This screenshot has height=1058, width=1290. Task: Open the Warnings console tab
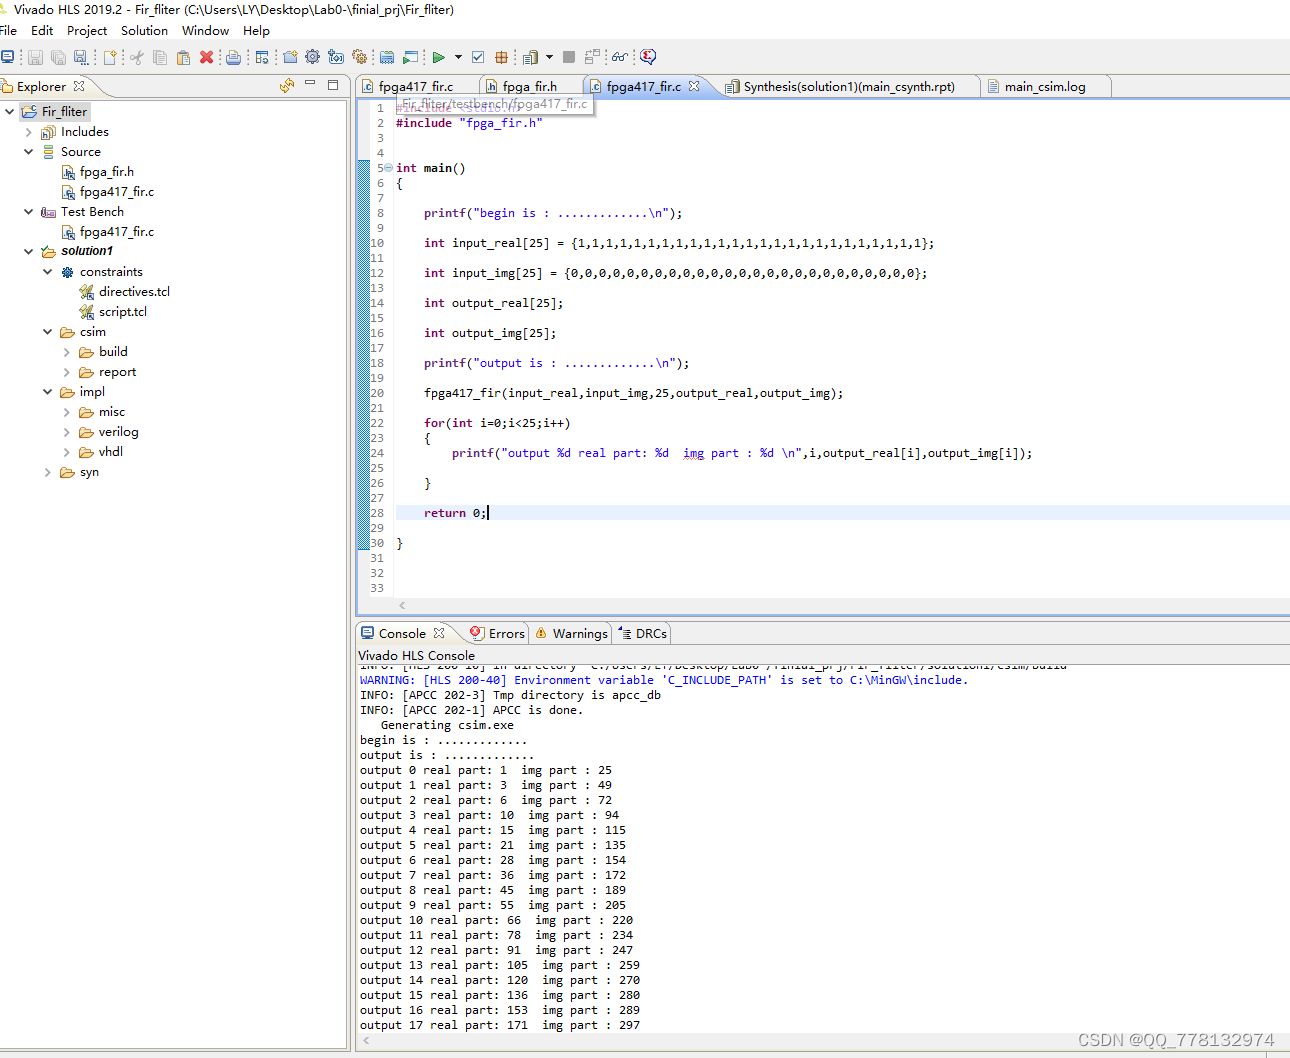point(579,634)
